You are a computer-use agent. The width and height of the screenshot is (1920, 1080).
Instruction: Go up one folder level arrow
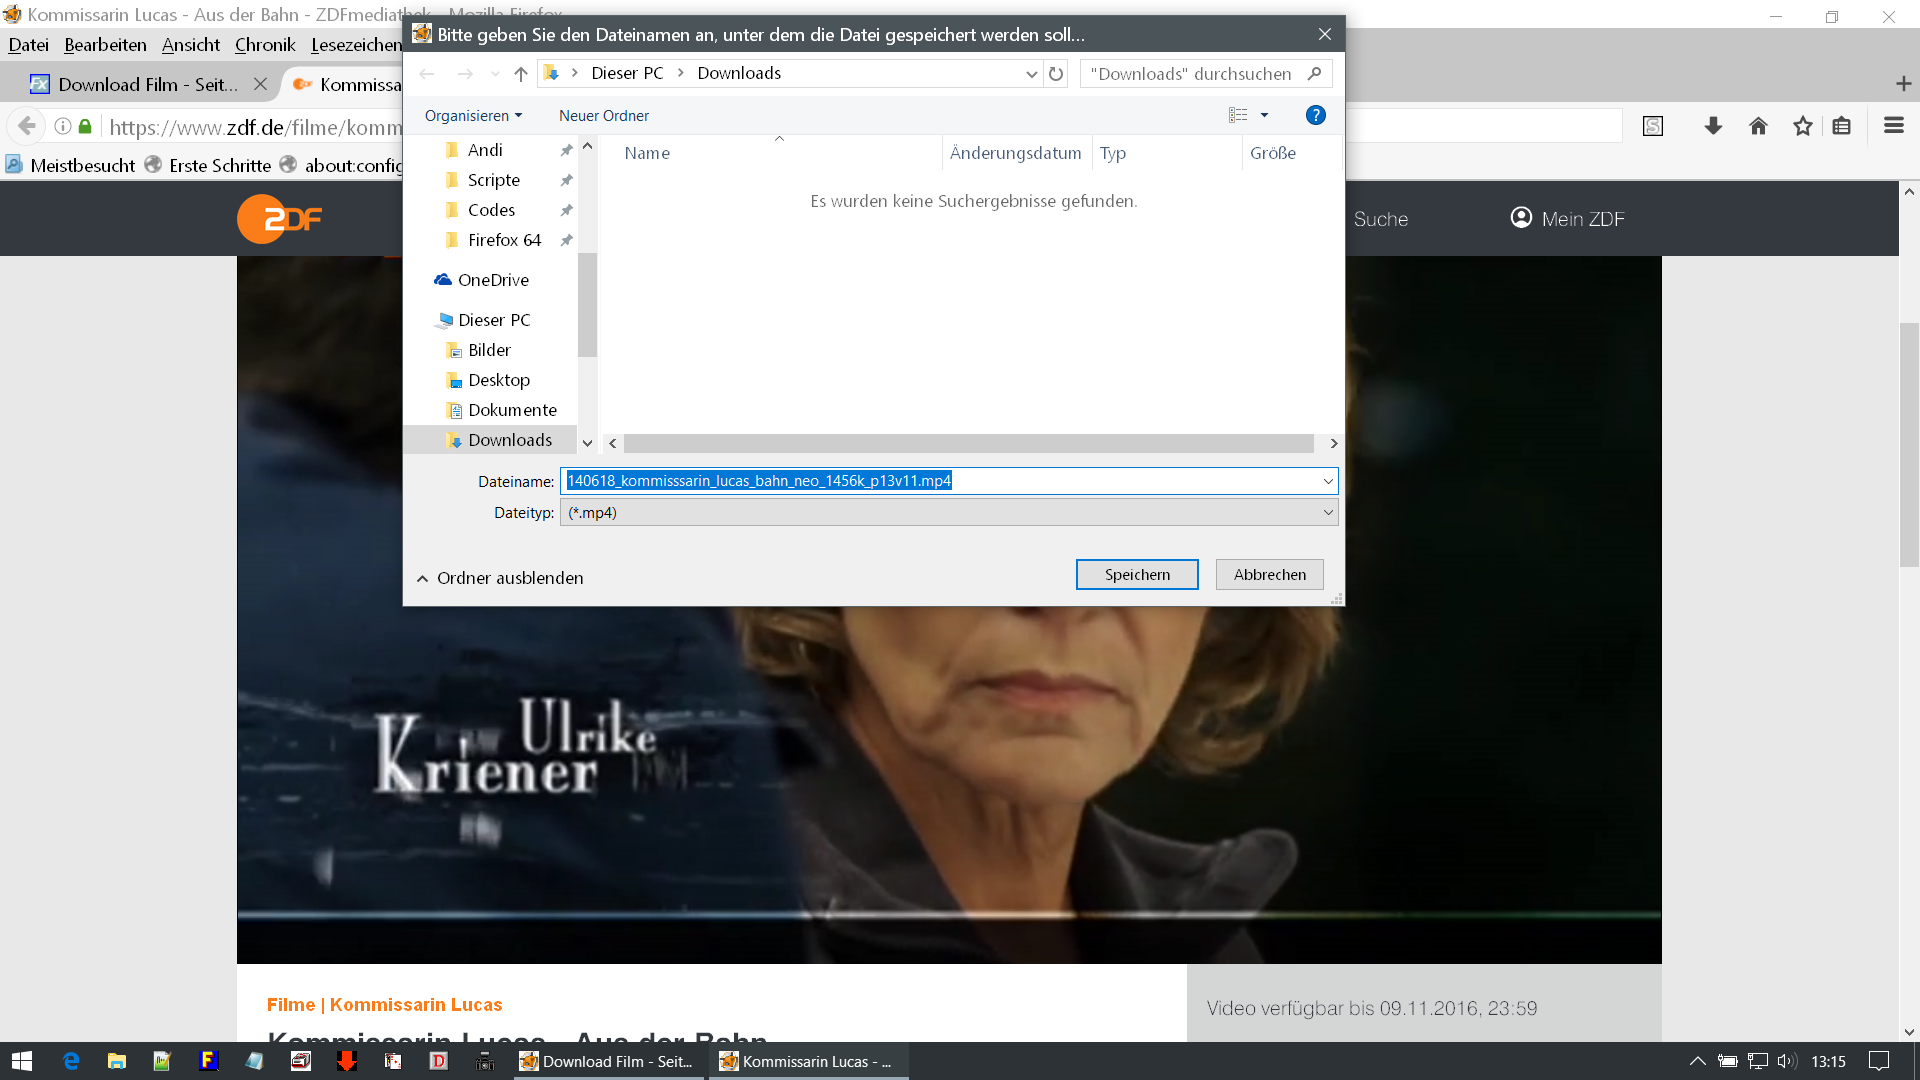520,74
